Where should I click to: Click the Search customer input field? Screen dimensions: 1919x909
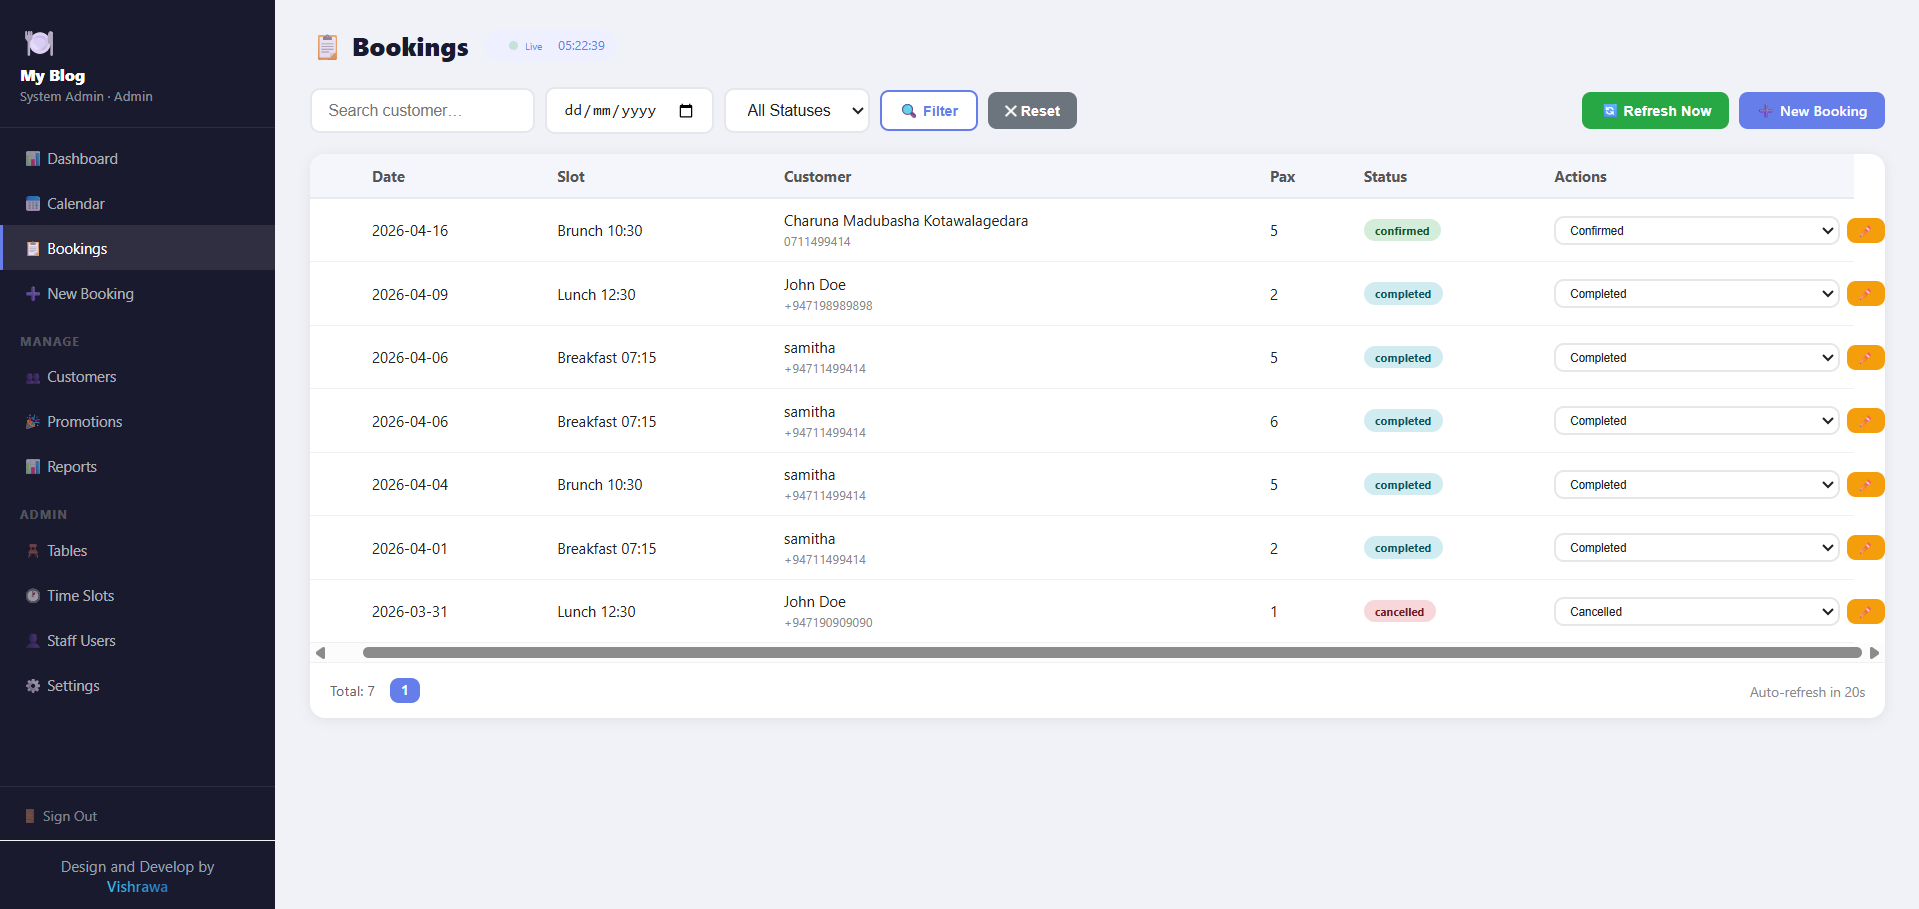tap(422, 111)
